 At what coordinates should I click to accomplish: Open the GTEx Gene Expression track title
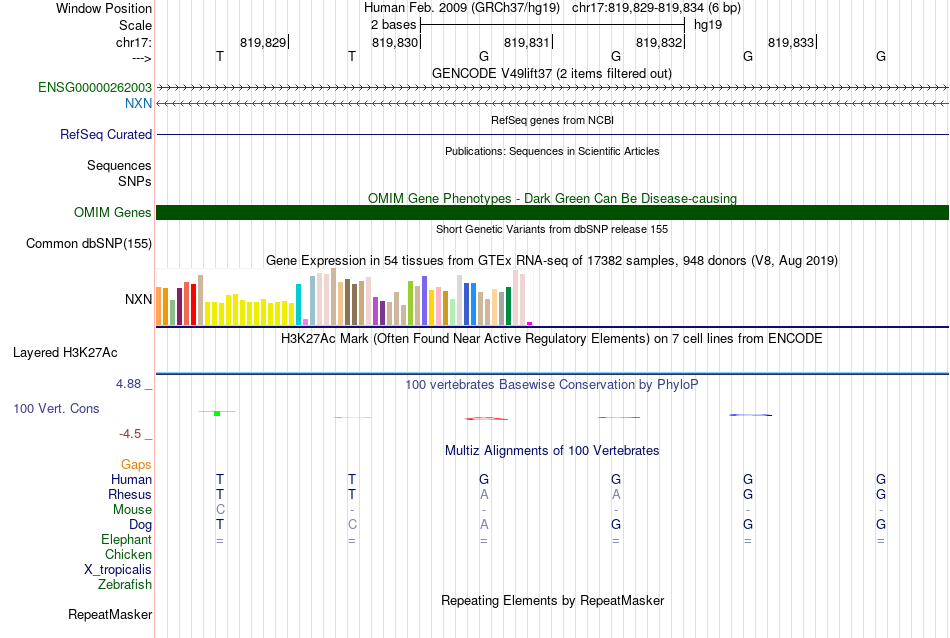point(552,261)
